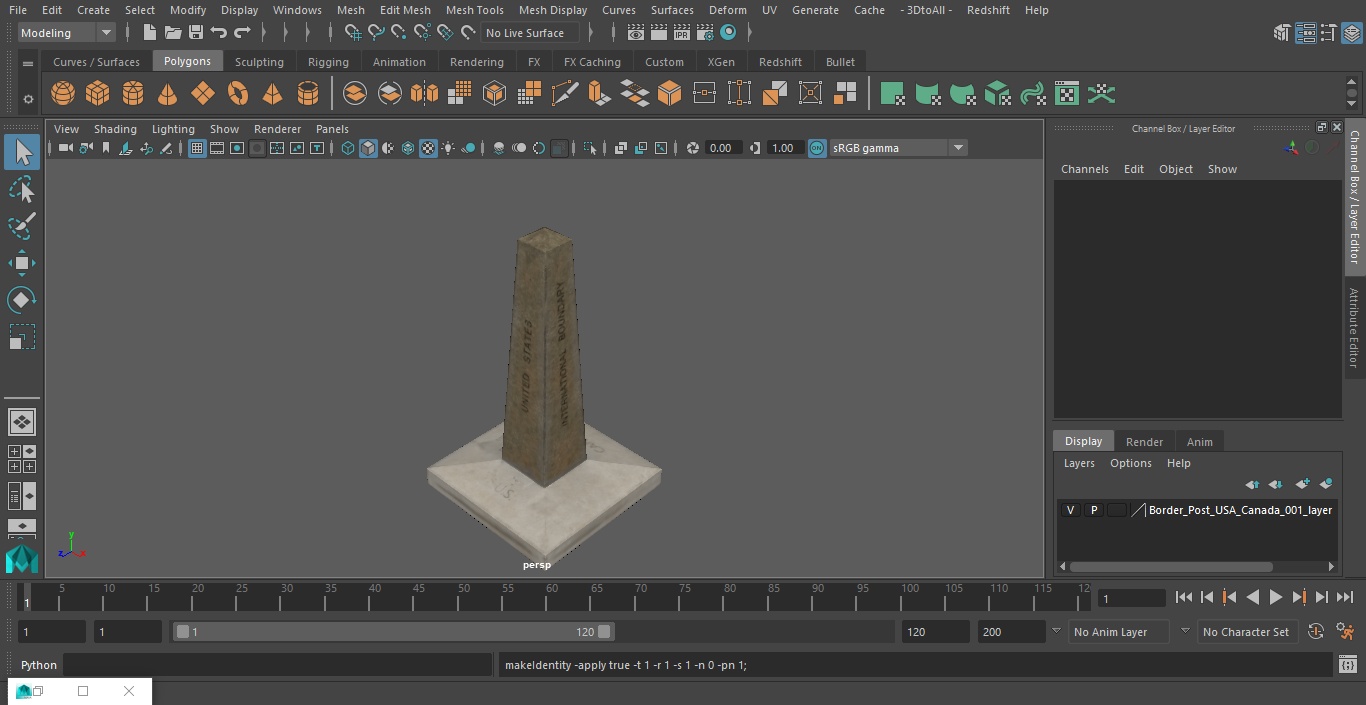Click the Channels menu in Channel Box
The width and height of the screenshot is (1366, 705).
1085,169
